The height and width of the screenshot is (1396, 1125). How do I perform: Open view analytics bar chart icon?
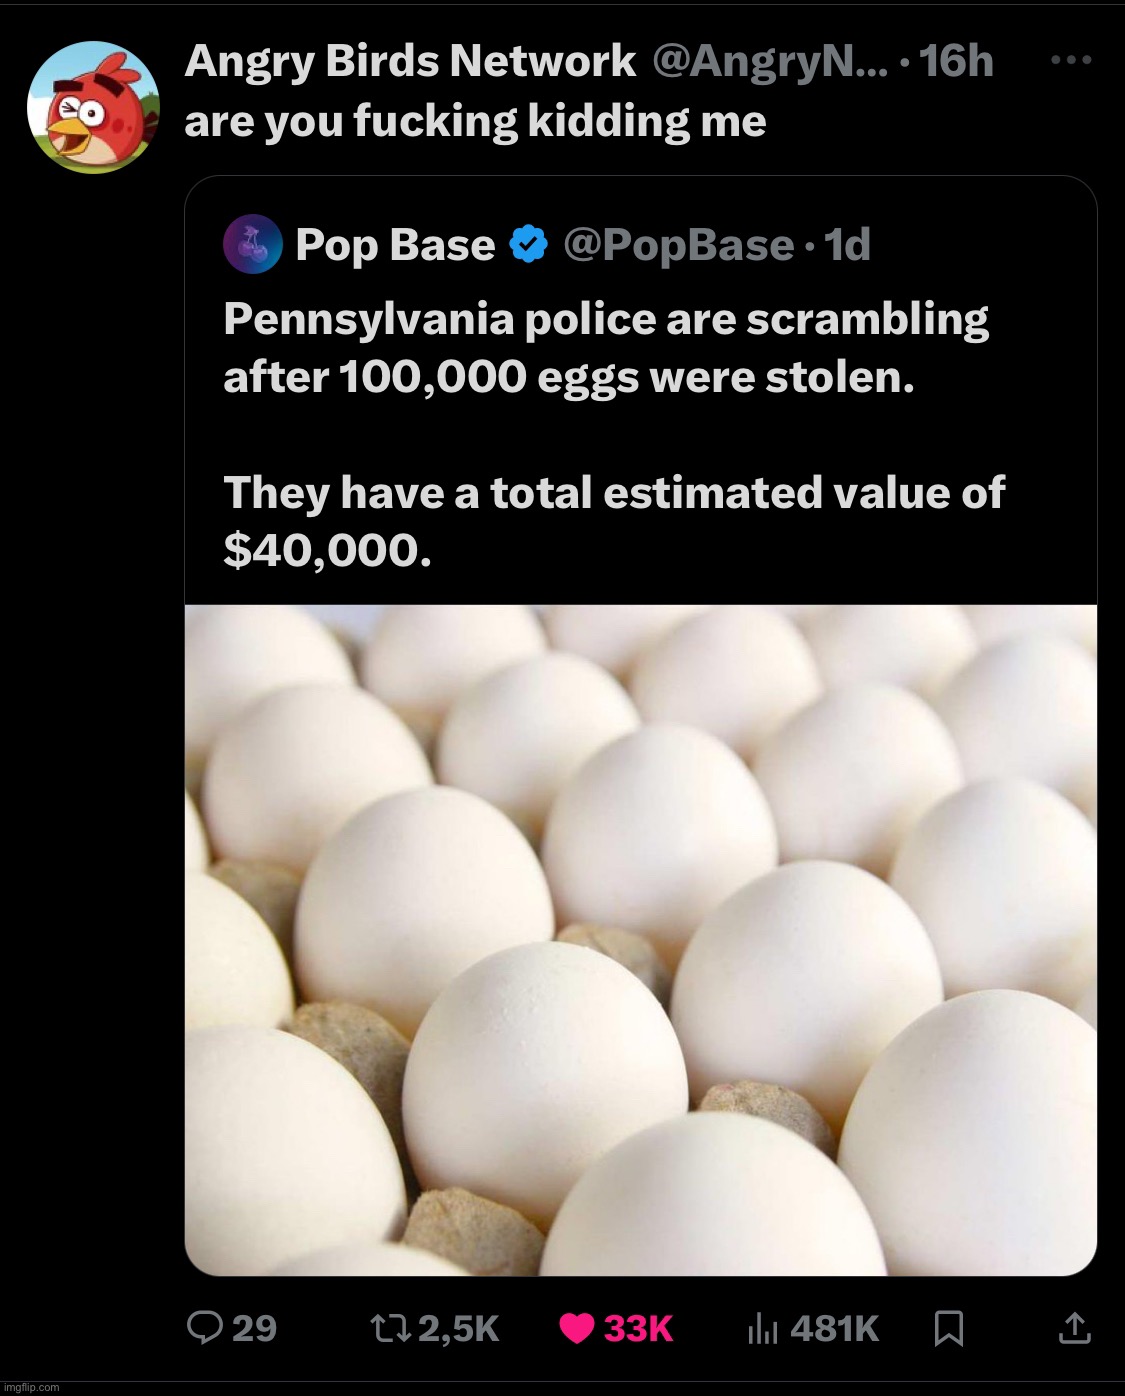(763, 1328)
